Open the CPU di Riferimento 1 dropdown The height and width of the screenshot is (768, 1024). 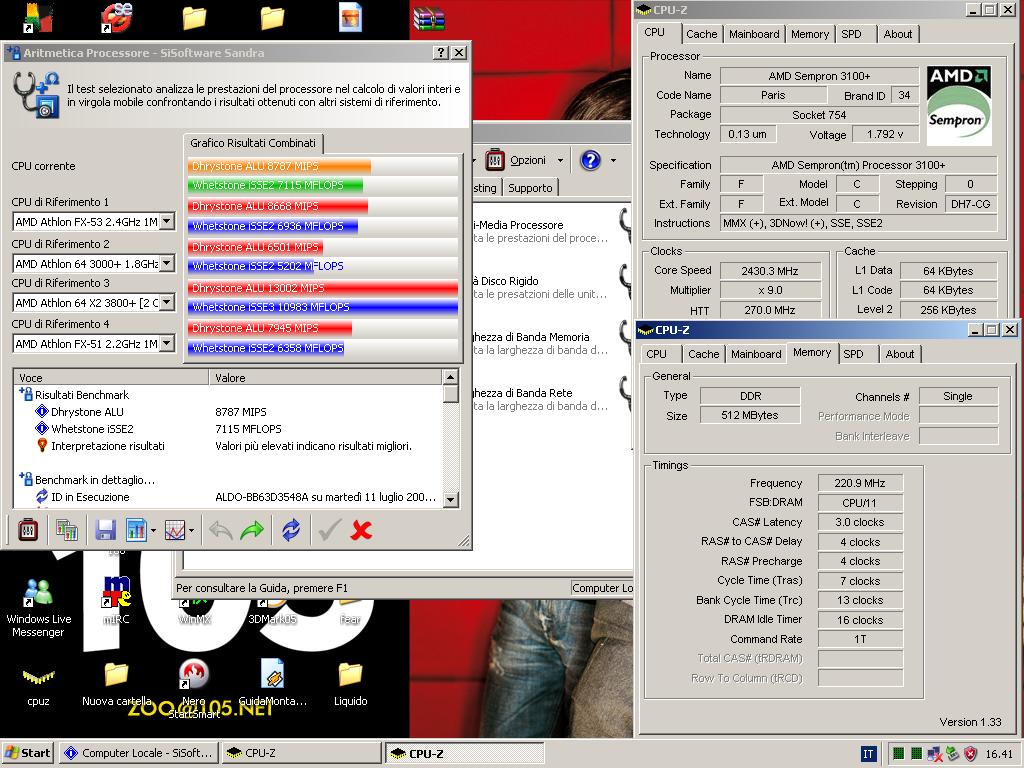tap(167, 221)
